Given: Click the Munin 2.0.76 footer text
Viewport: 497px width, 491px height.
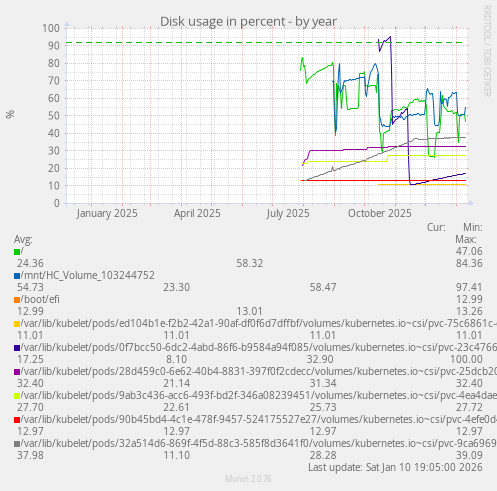Looking at the screenshot, I should pyautogui.click(x=248, y=479).
